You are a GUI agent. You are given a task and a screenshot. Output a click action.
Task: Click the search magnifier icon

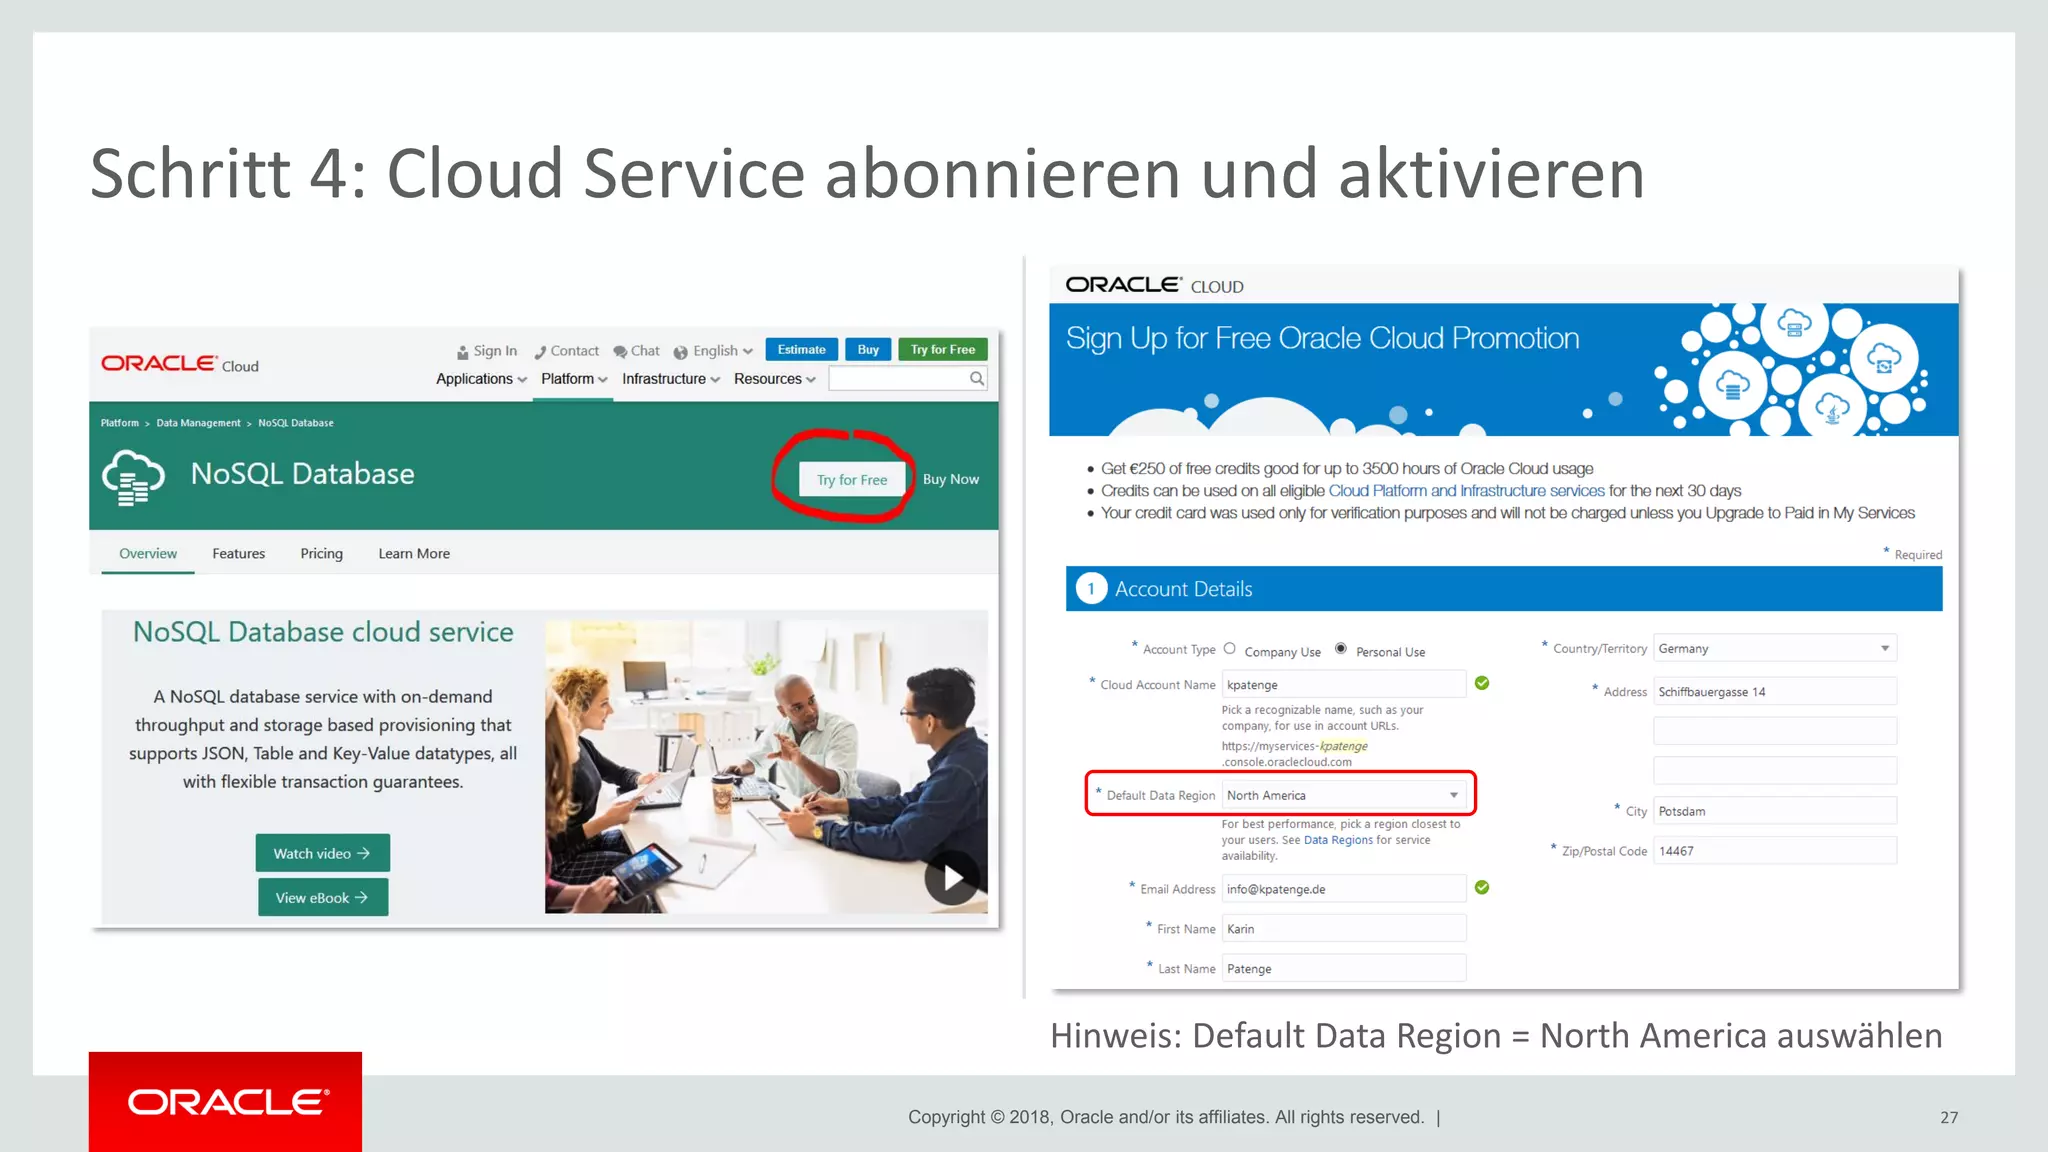(977, 378)
